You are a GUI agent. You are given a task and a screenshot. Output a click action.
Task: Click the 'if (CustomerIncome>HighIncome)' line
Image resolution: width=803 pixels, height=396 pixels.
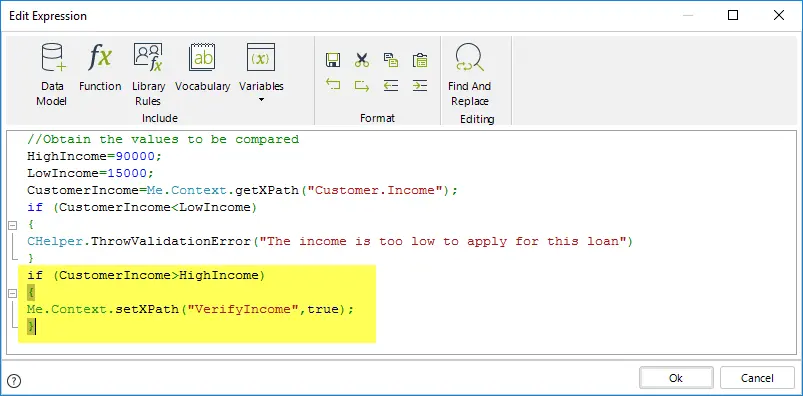[146, 276]
